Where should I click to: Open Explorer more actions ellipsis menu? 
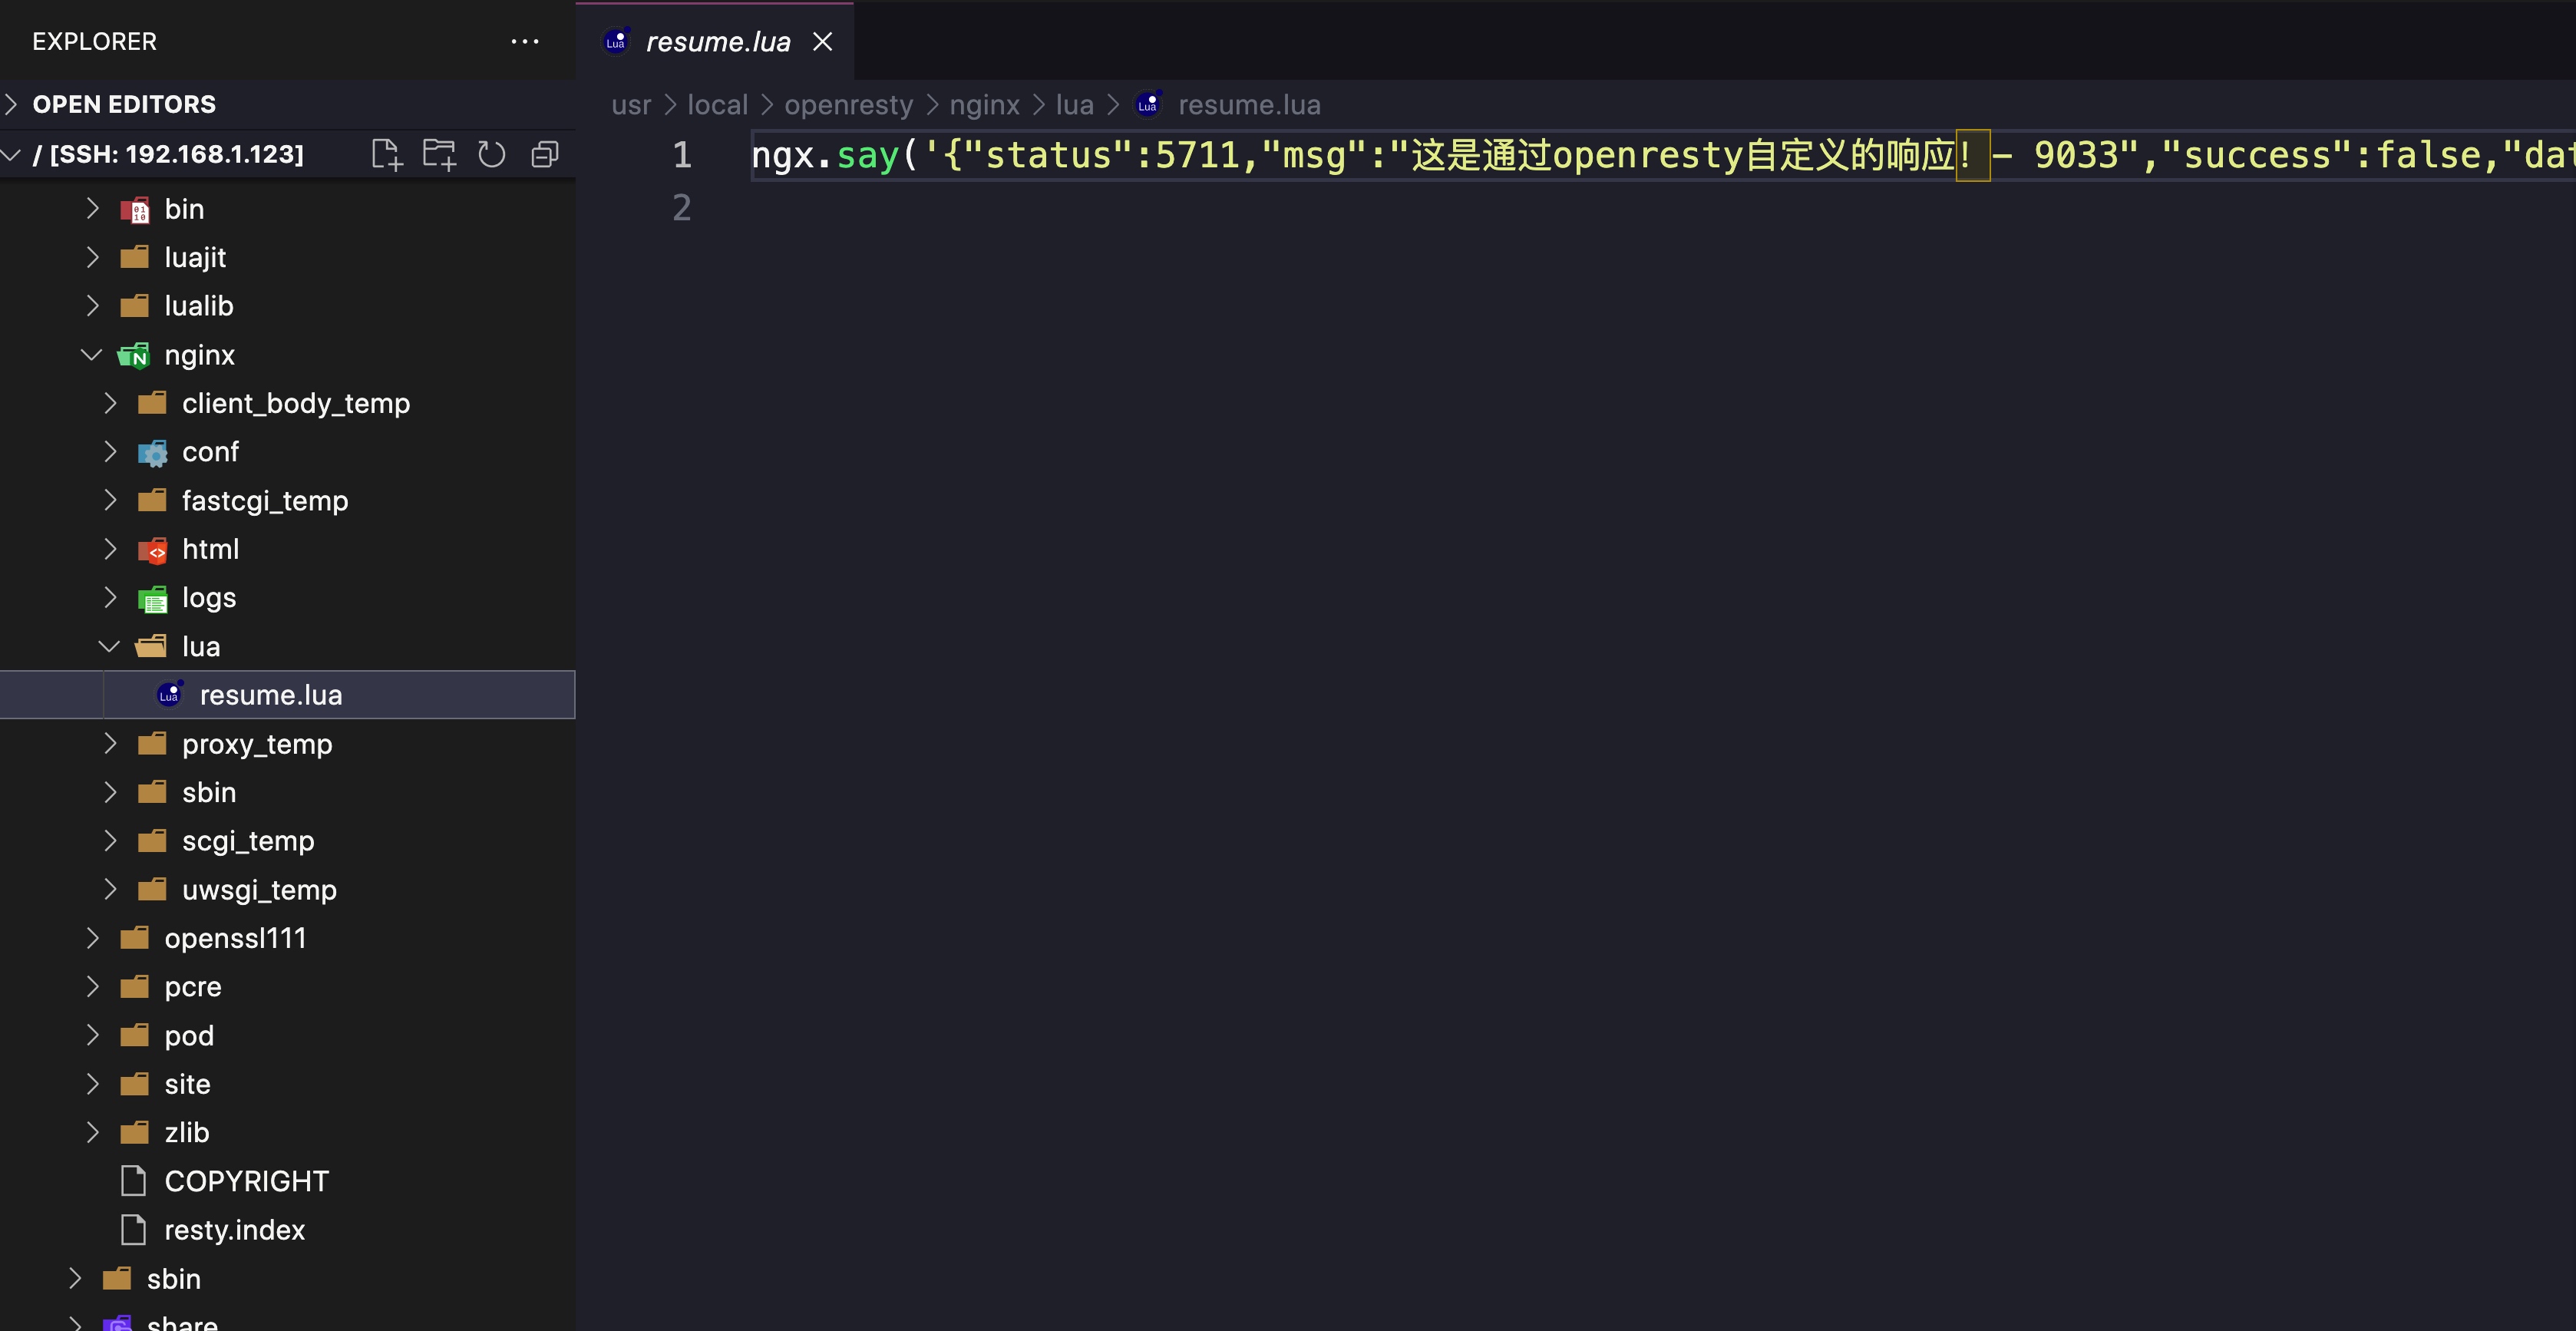(525, 41)
